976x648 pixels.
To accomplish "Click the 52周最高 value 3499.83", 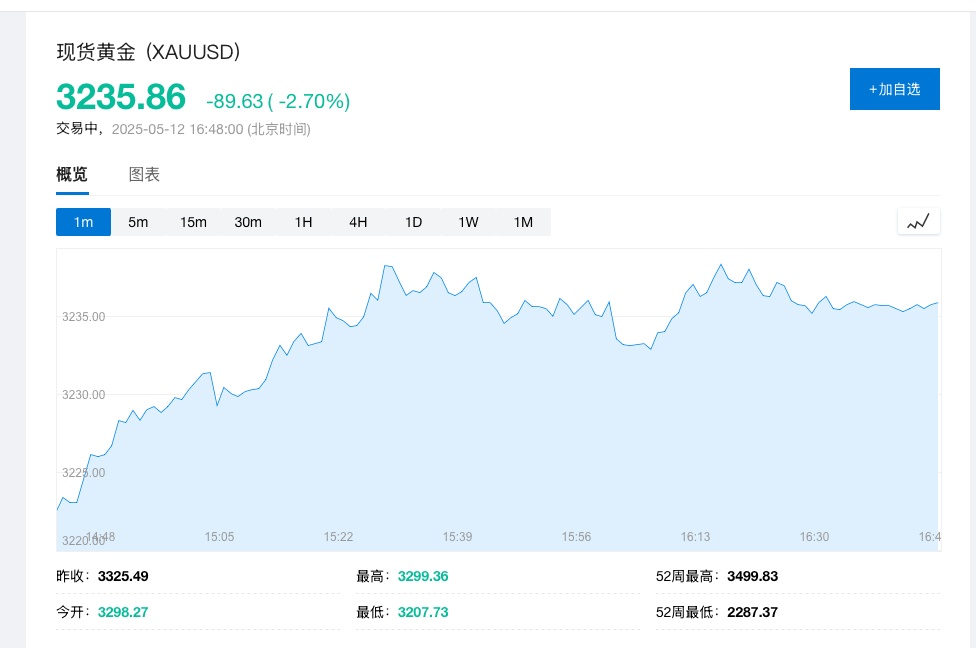I will [752, 576].
